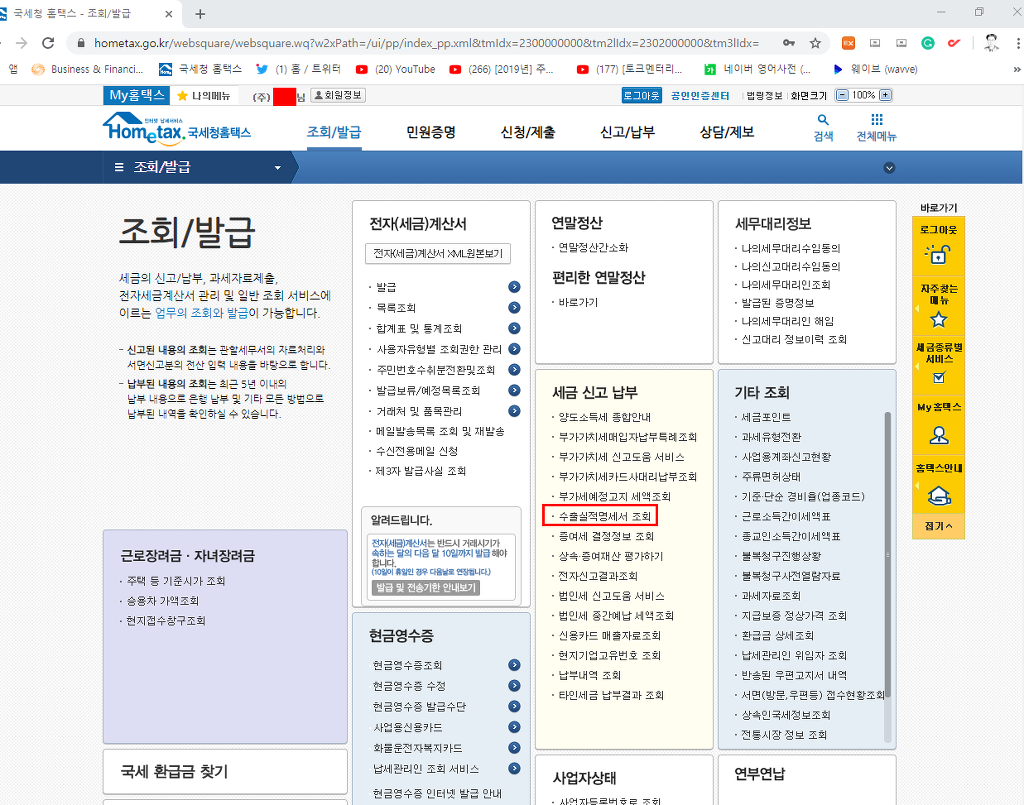Collapse the shortcut sidebar with 접기
The image size is (1024, 805).
tap(938, 526)
